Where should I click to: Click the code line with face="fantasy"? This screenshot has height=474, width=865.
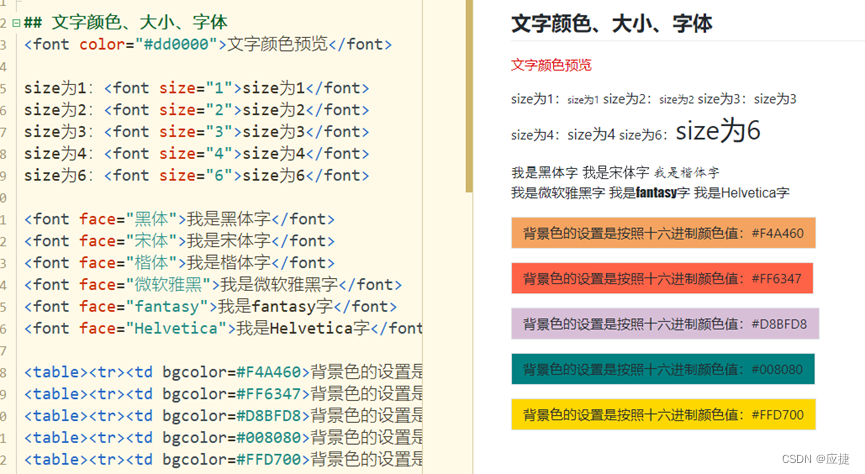click(x=210, y=306)
